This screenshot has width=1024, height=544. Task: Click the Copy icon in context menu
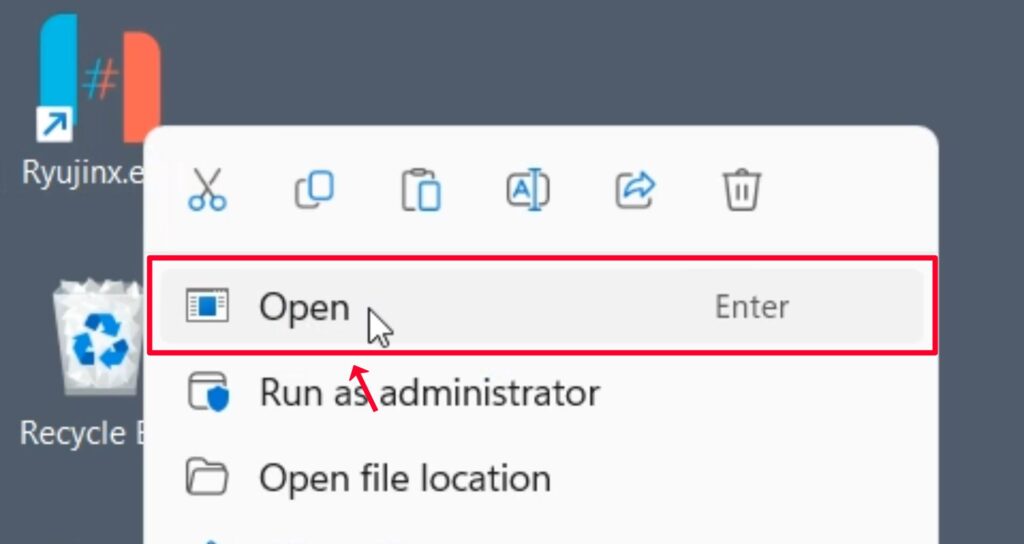314,189
